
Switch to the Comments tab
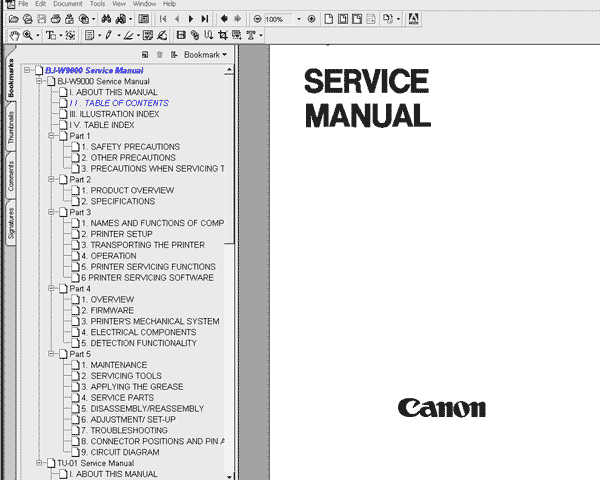coord(11,176)
